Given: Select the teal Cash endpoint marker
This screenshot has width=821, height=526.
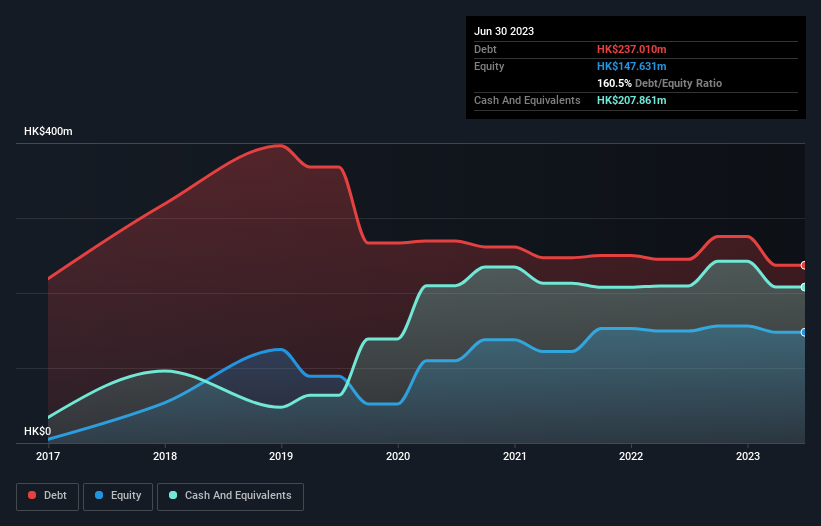Looking at the screenshot, I should pos(804,287).
